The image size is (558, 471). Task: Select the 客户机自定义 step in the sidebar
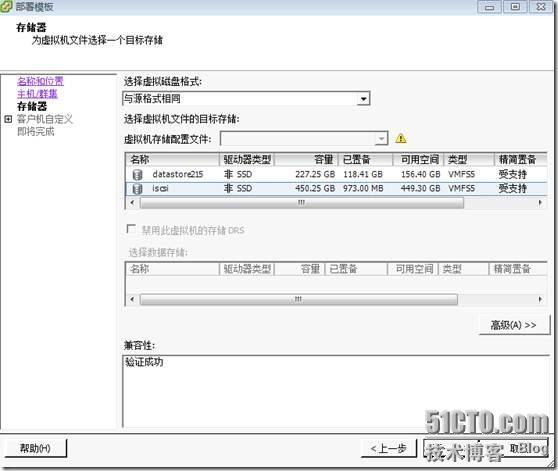point(44,119)
